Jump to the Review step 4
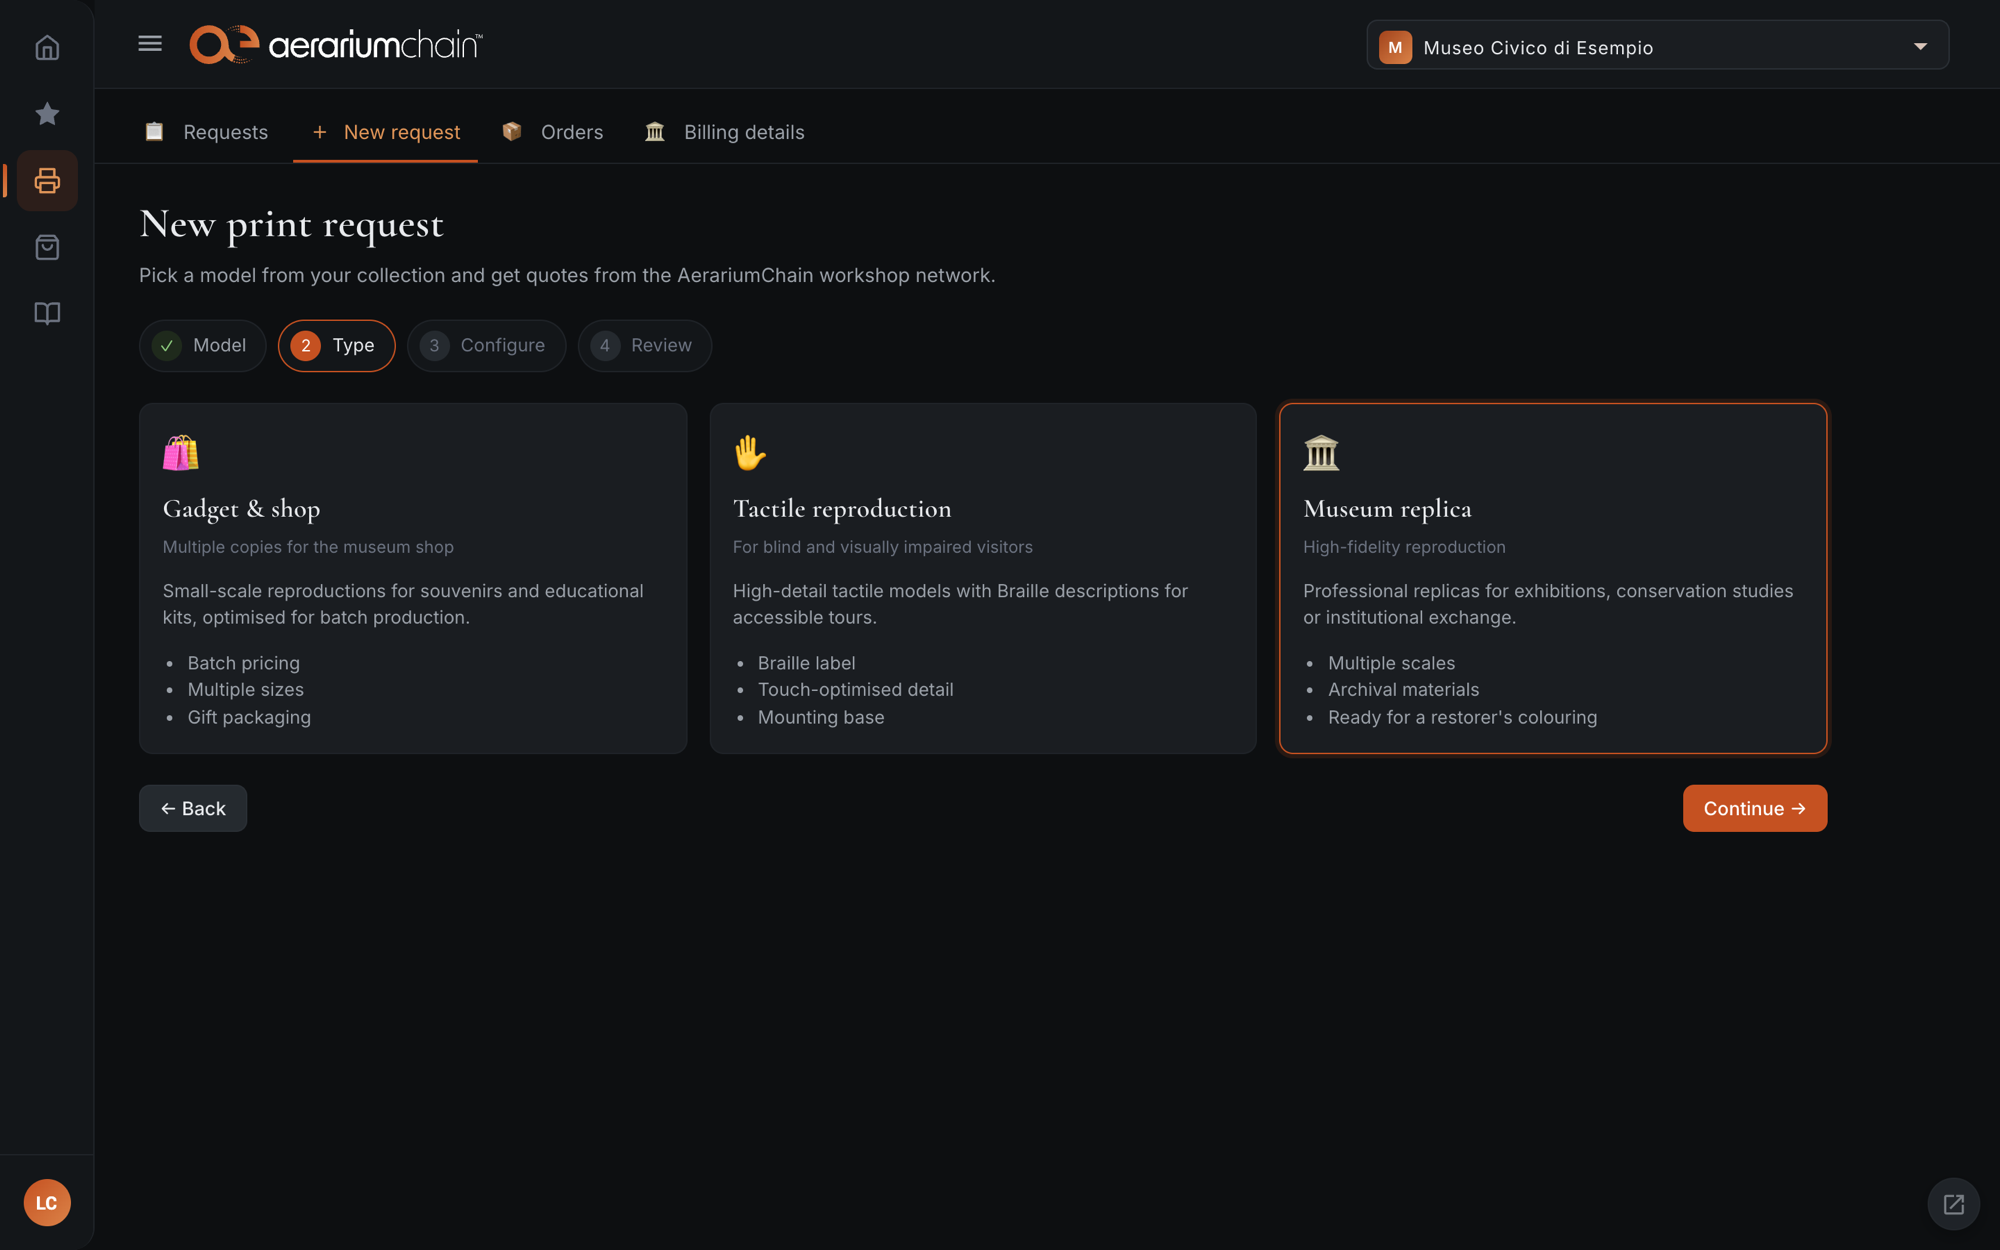Image resolution: width=2000 pixels, height=1250 pixels. [x=645, y=345]
